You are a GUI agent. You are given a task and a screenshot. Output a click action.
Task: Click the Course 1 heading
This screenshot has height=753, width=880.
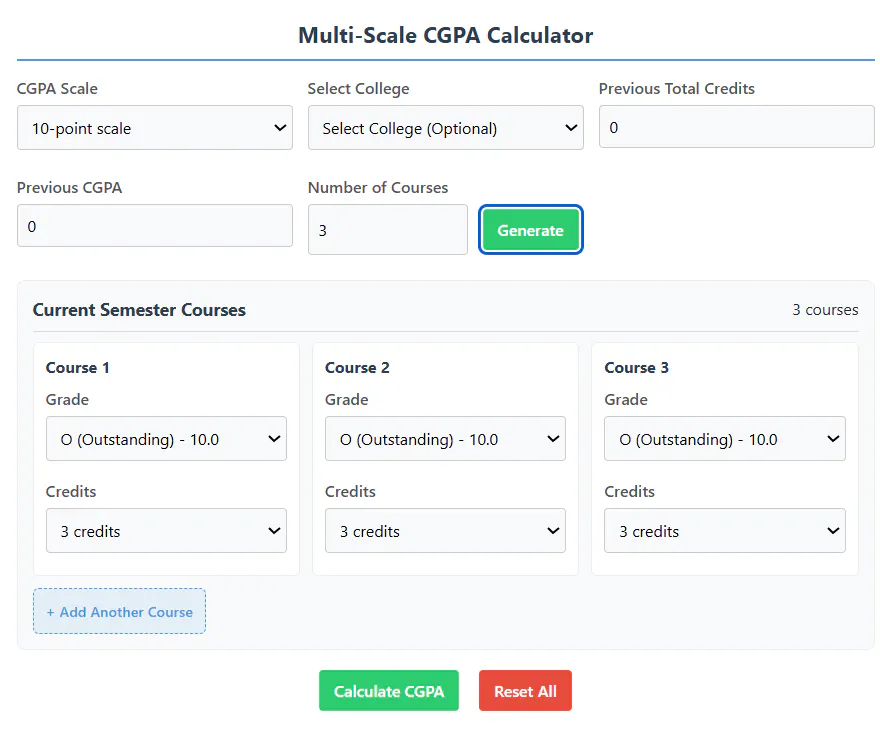tap(77, 368)
